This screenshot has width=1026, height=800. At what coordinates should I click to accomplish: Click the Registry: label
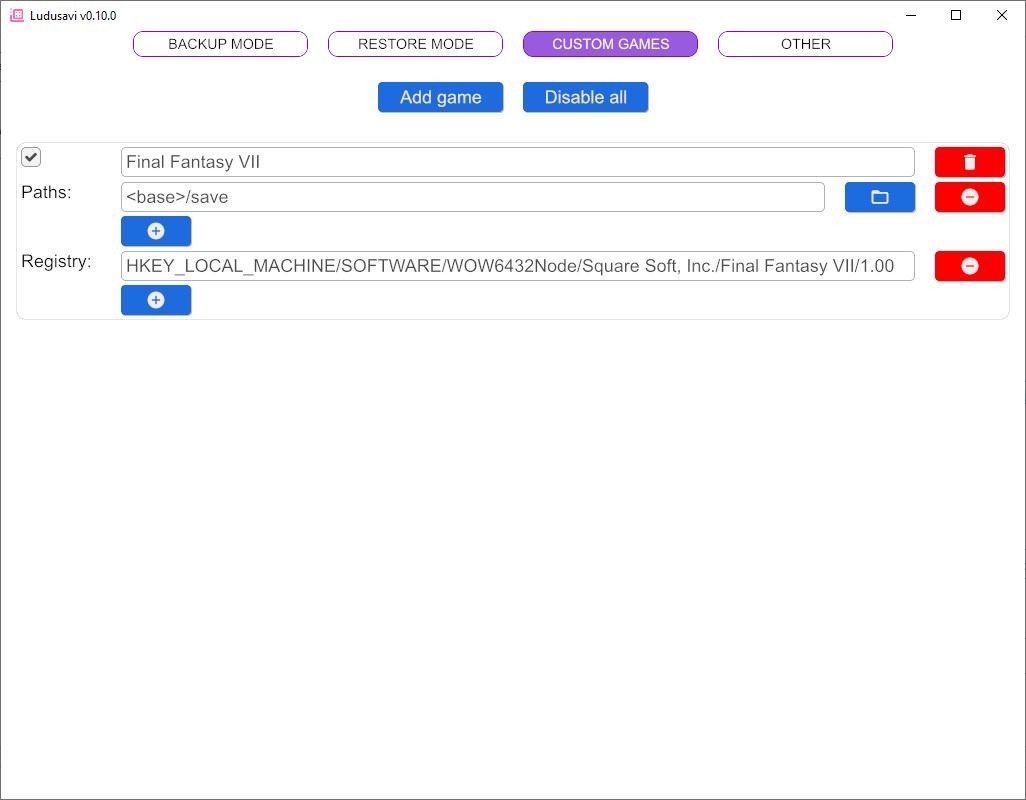56,262
